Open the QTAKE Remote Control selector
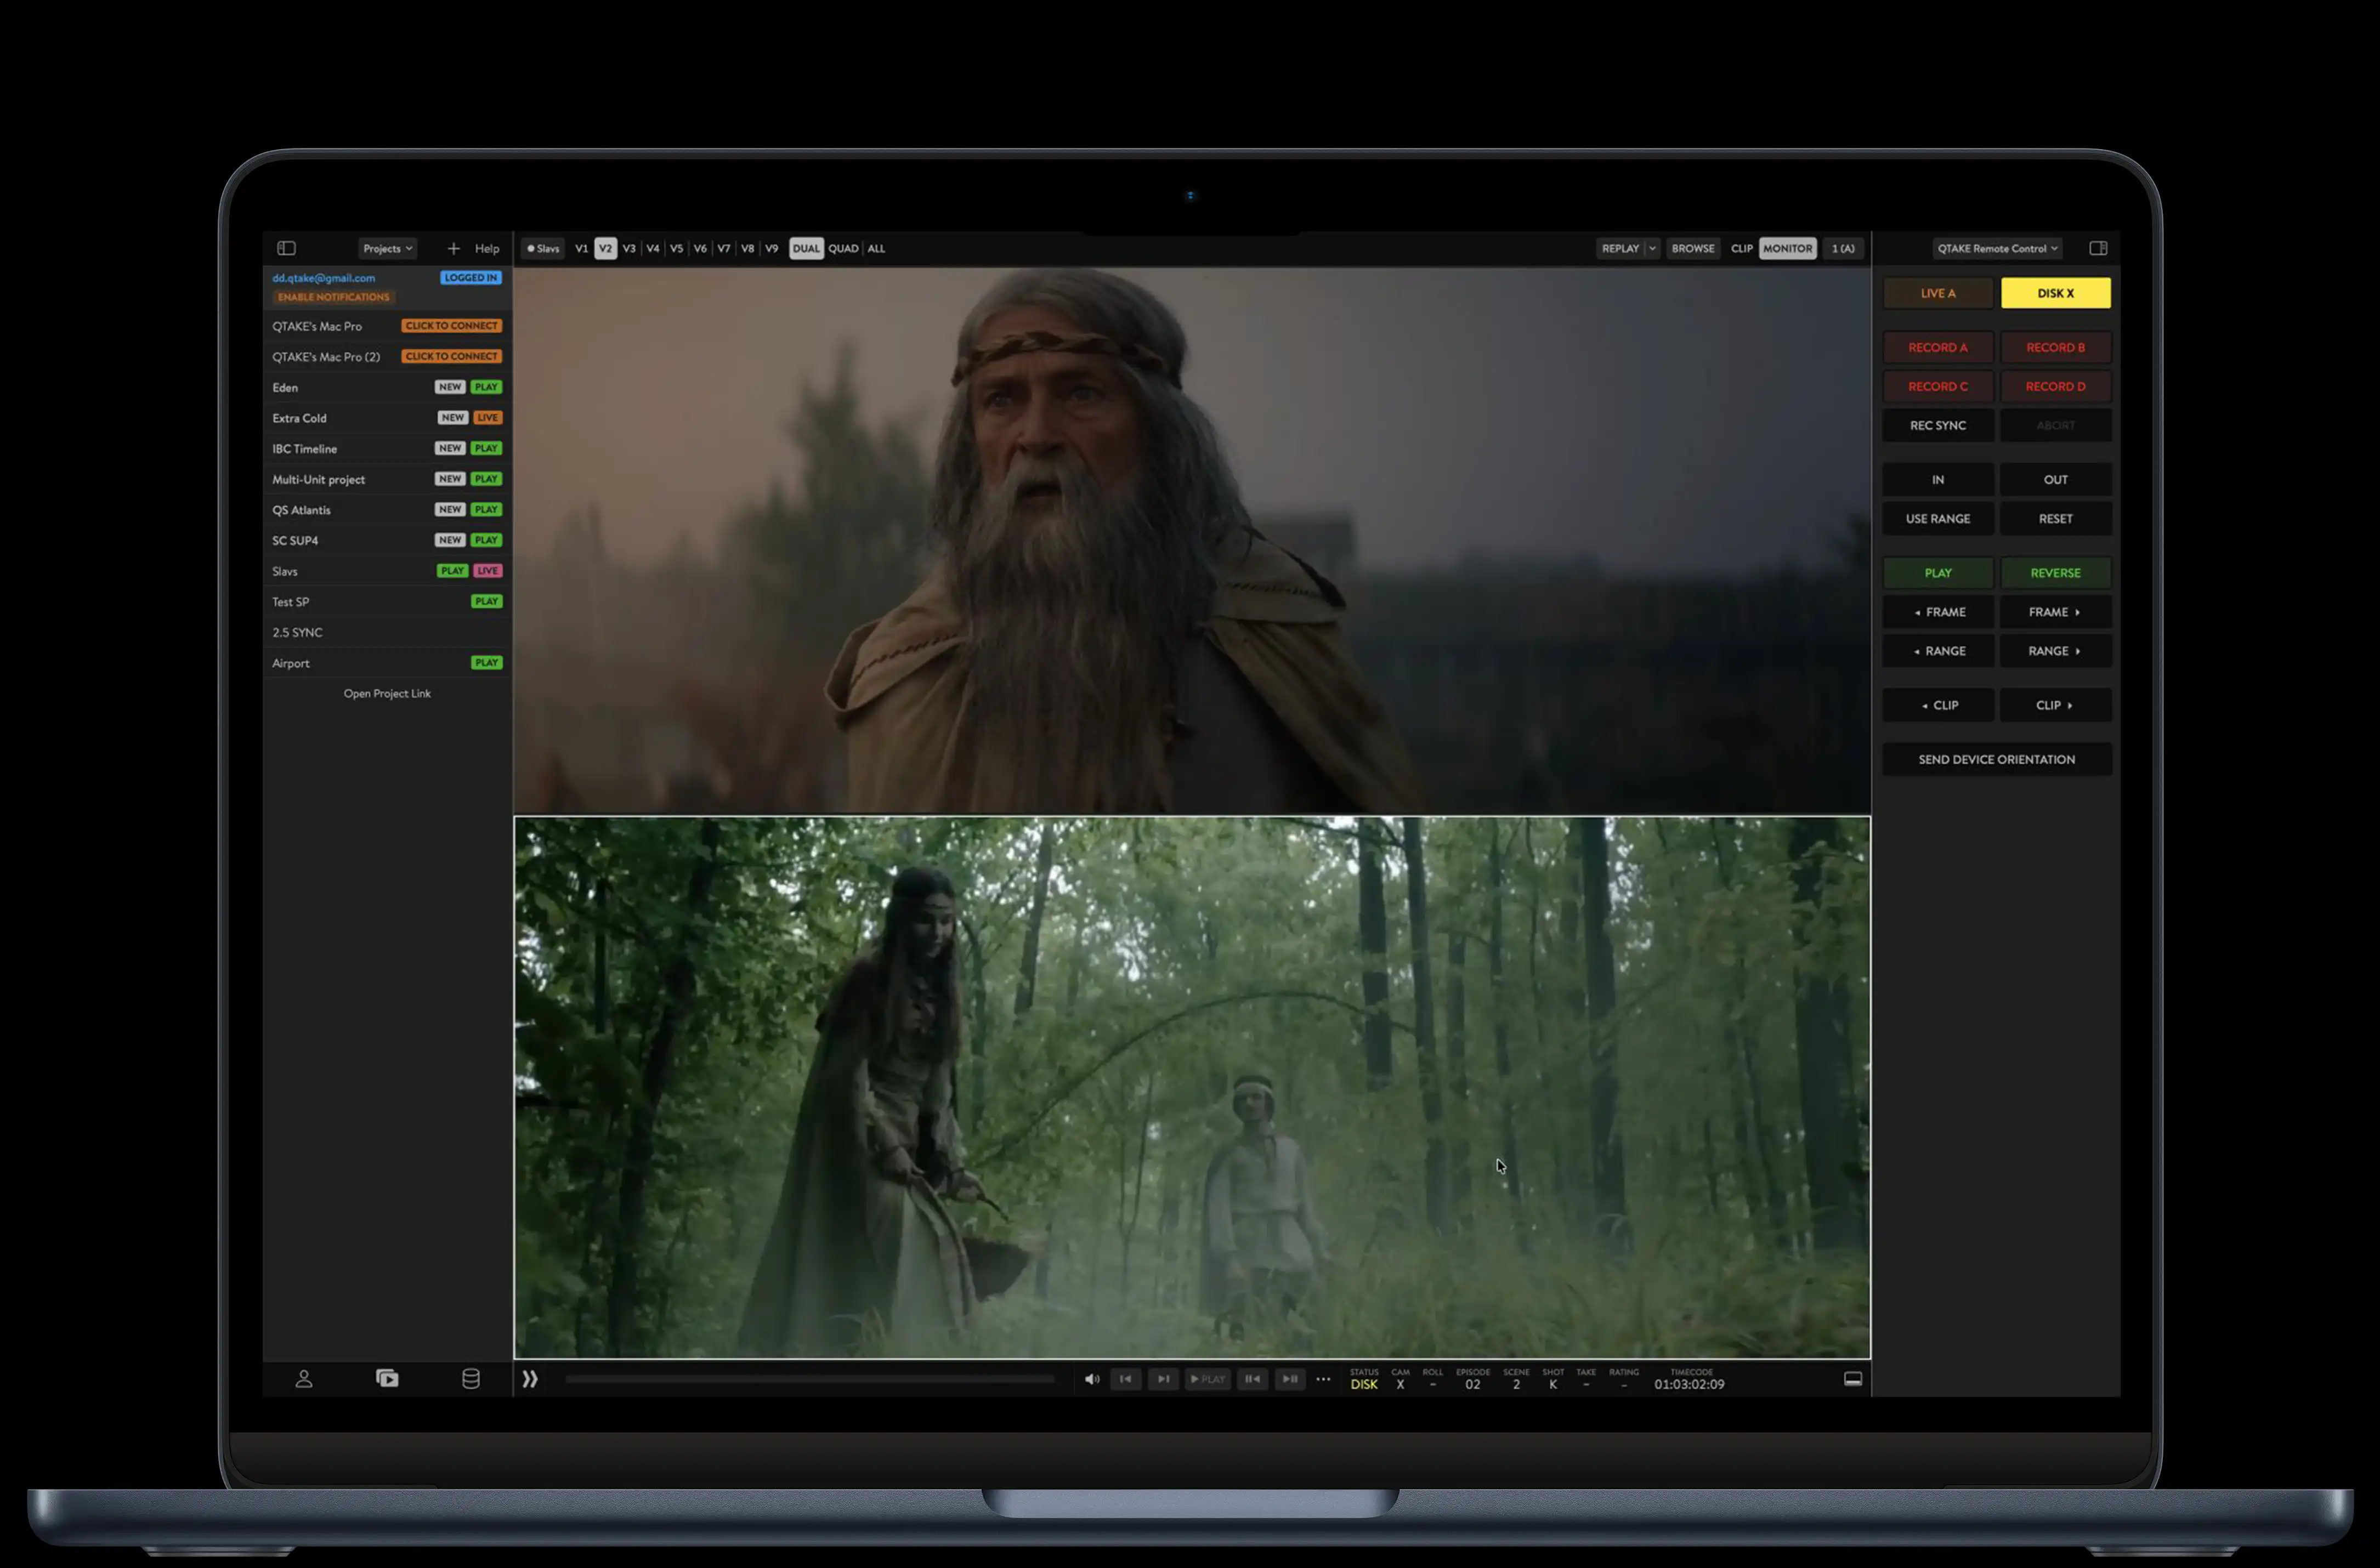Image resolution: width=2380 pixels, height=1568 pixels. click(1996, 248)
